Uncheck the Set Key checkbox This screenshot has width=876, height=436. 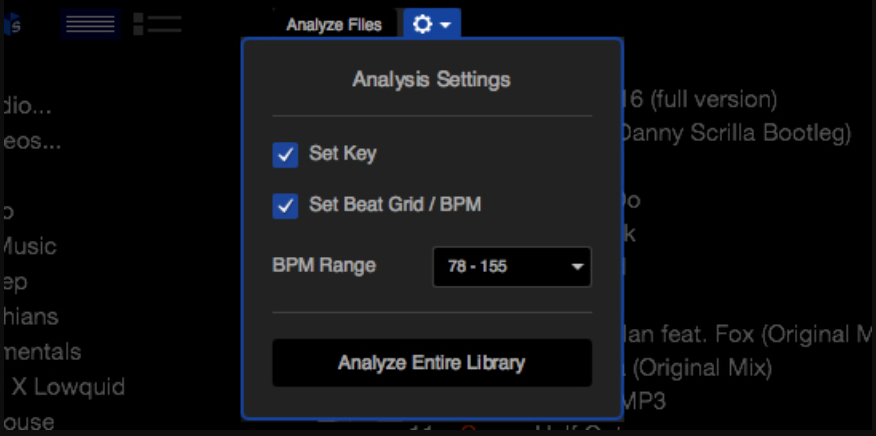click(x=285, y=155)
